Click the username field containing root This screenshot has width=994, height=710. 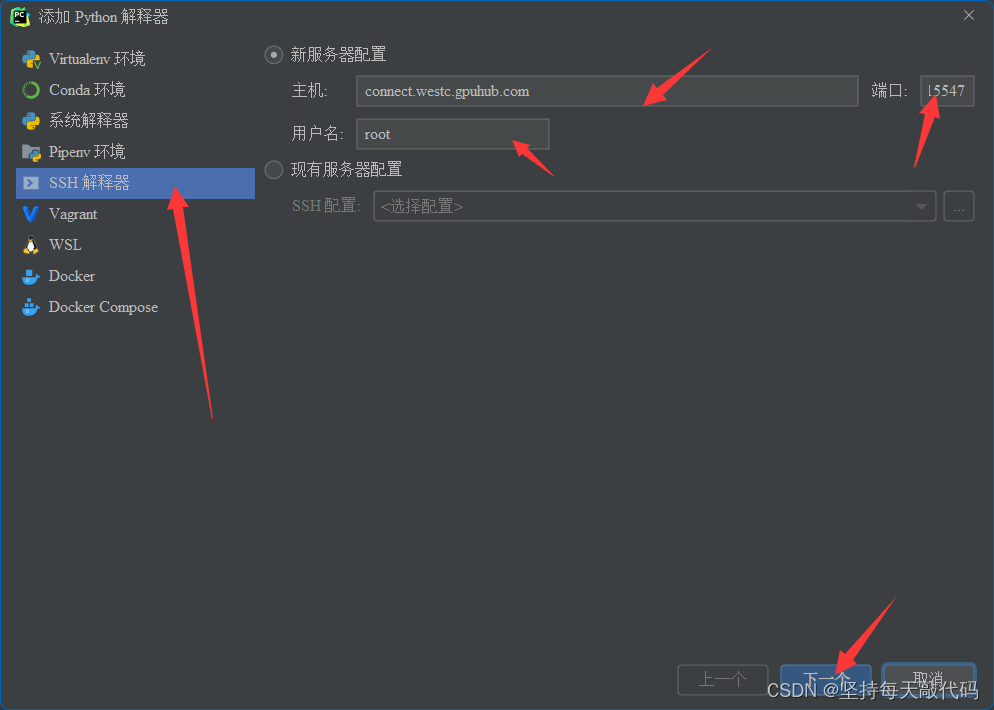pyautogui.click(x=453, y=134)
